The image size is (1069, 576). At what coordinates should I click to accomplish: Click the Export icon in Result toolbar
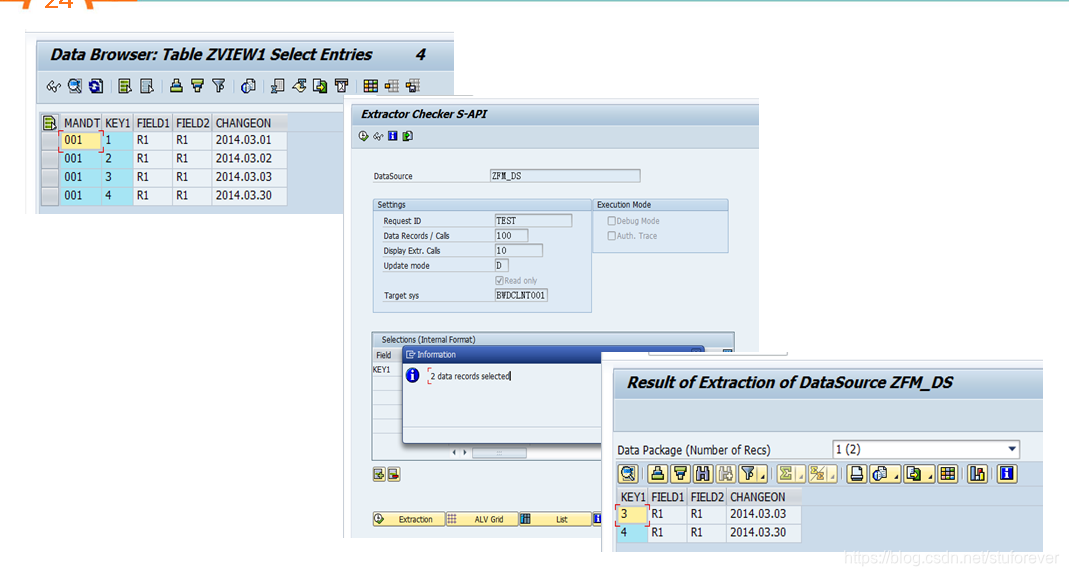coord(914,474)
